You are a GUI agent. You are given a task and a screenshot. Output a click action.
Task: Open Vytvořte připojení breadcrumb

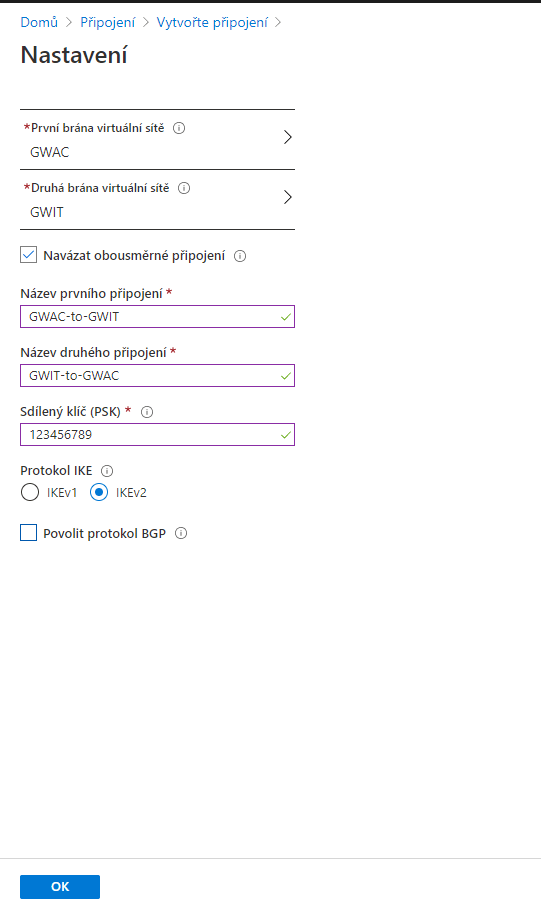(212, 22)
